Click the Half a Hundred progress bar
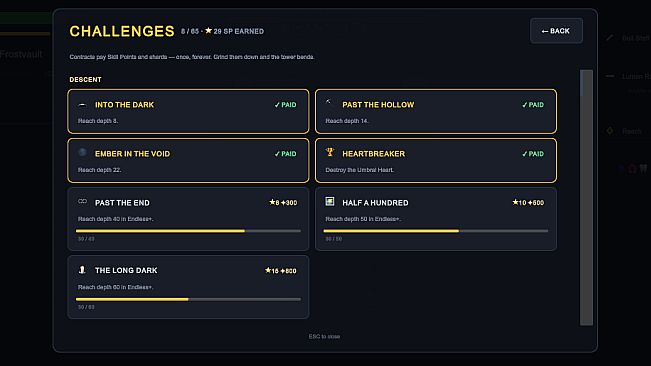The width and height of the screenshot is (651, 366). point(436,231)
